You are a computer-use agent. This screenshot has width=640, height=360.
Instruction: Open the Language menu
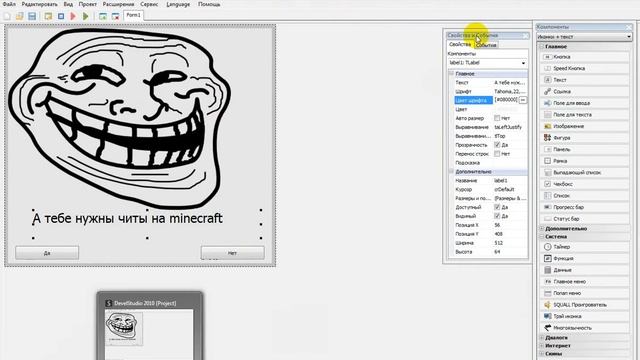point(178,4)
